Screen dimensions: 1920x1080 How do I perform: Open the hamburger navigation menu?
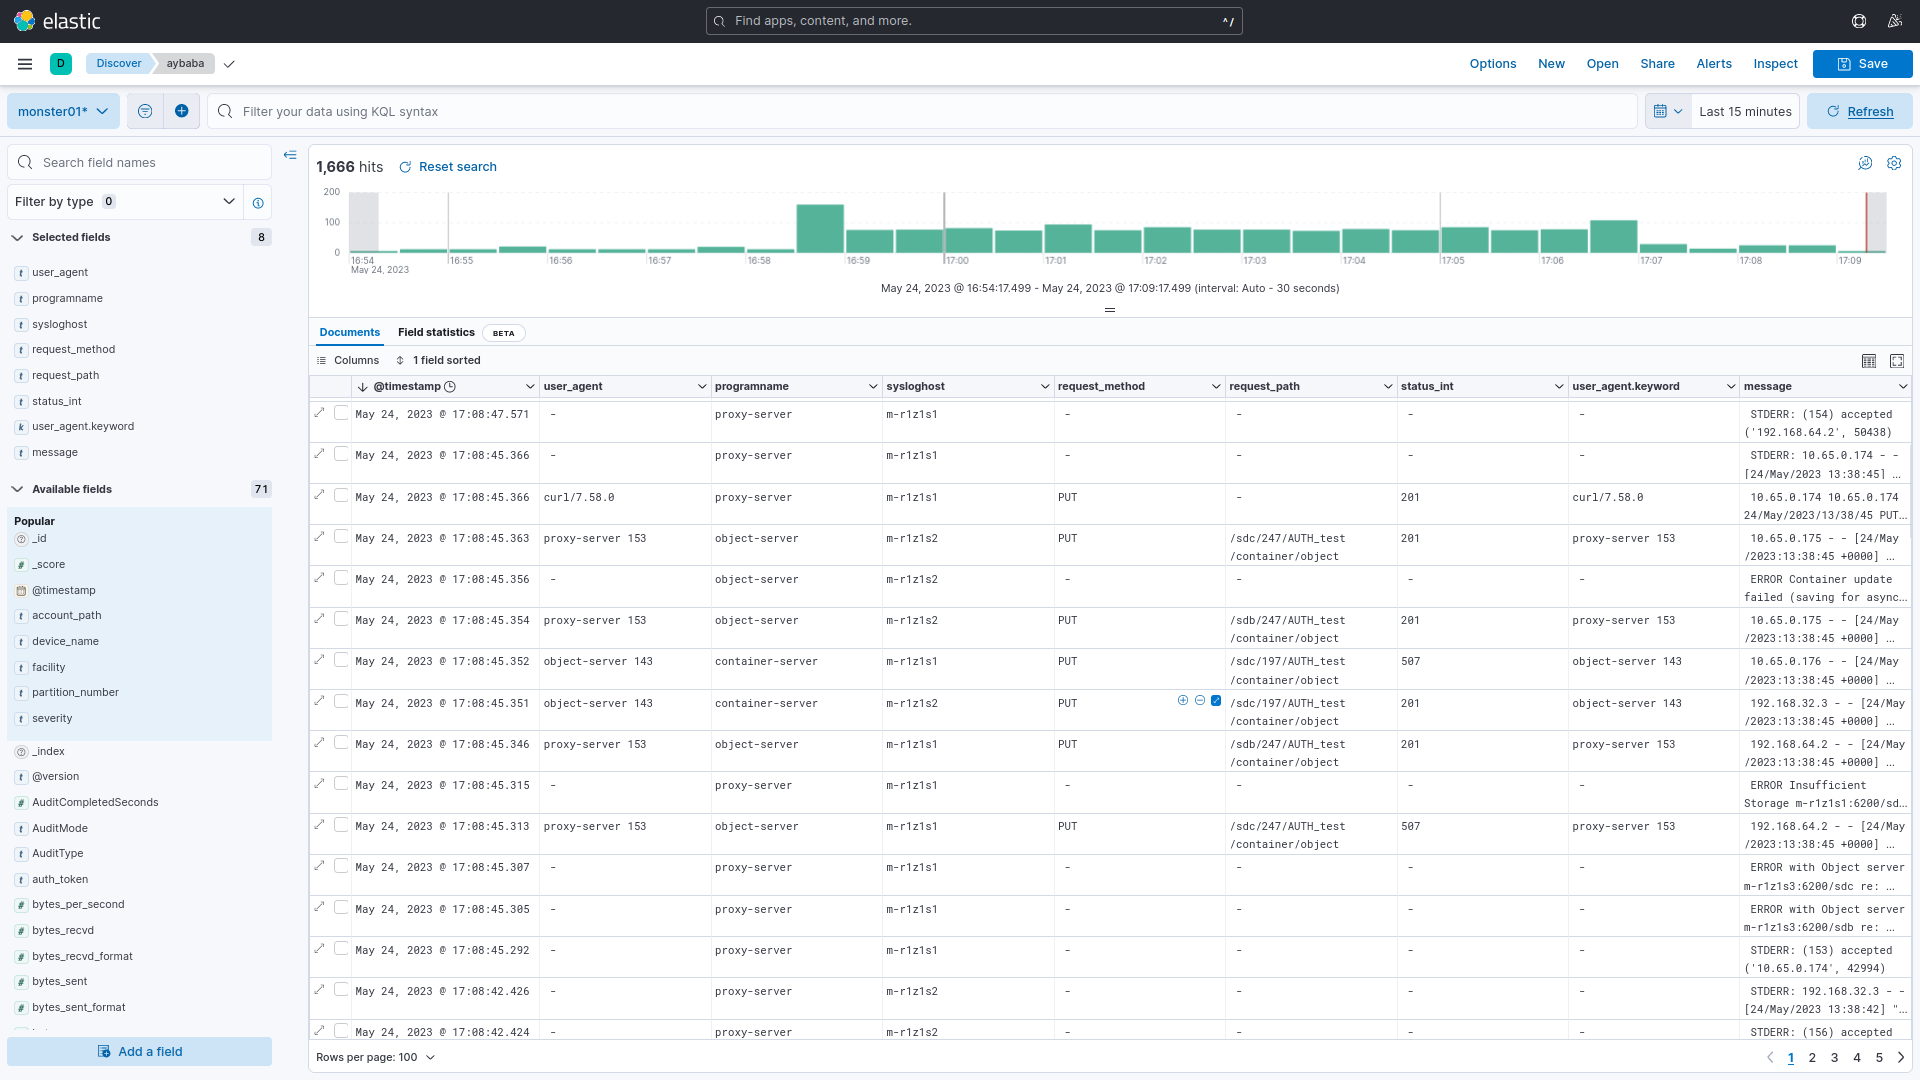coord(25,64)
